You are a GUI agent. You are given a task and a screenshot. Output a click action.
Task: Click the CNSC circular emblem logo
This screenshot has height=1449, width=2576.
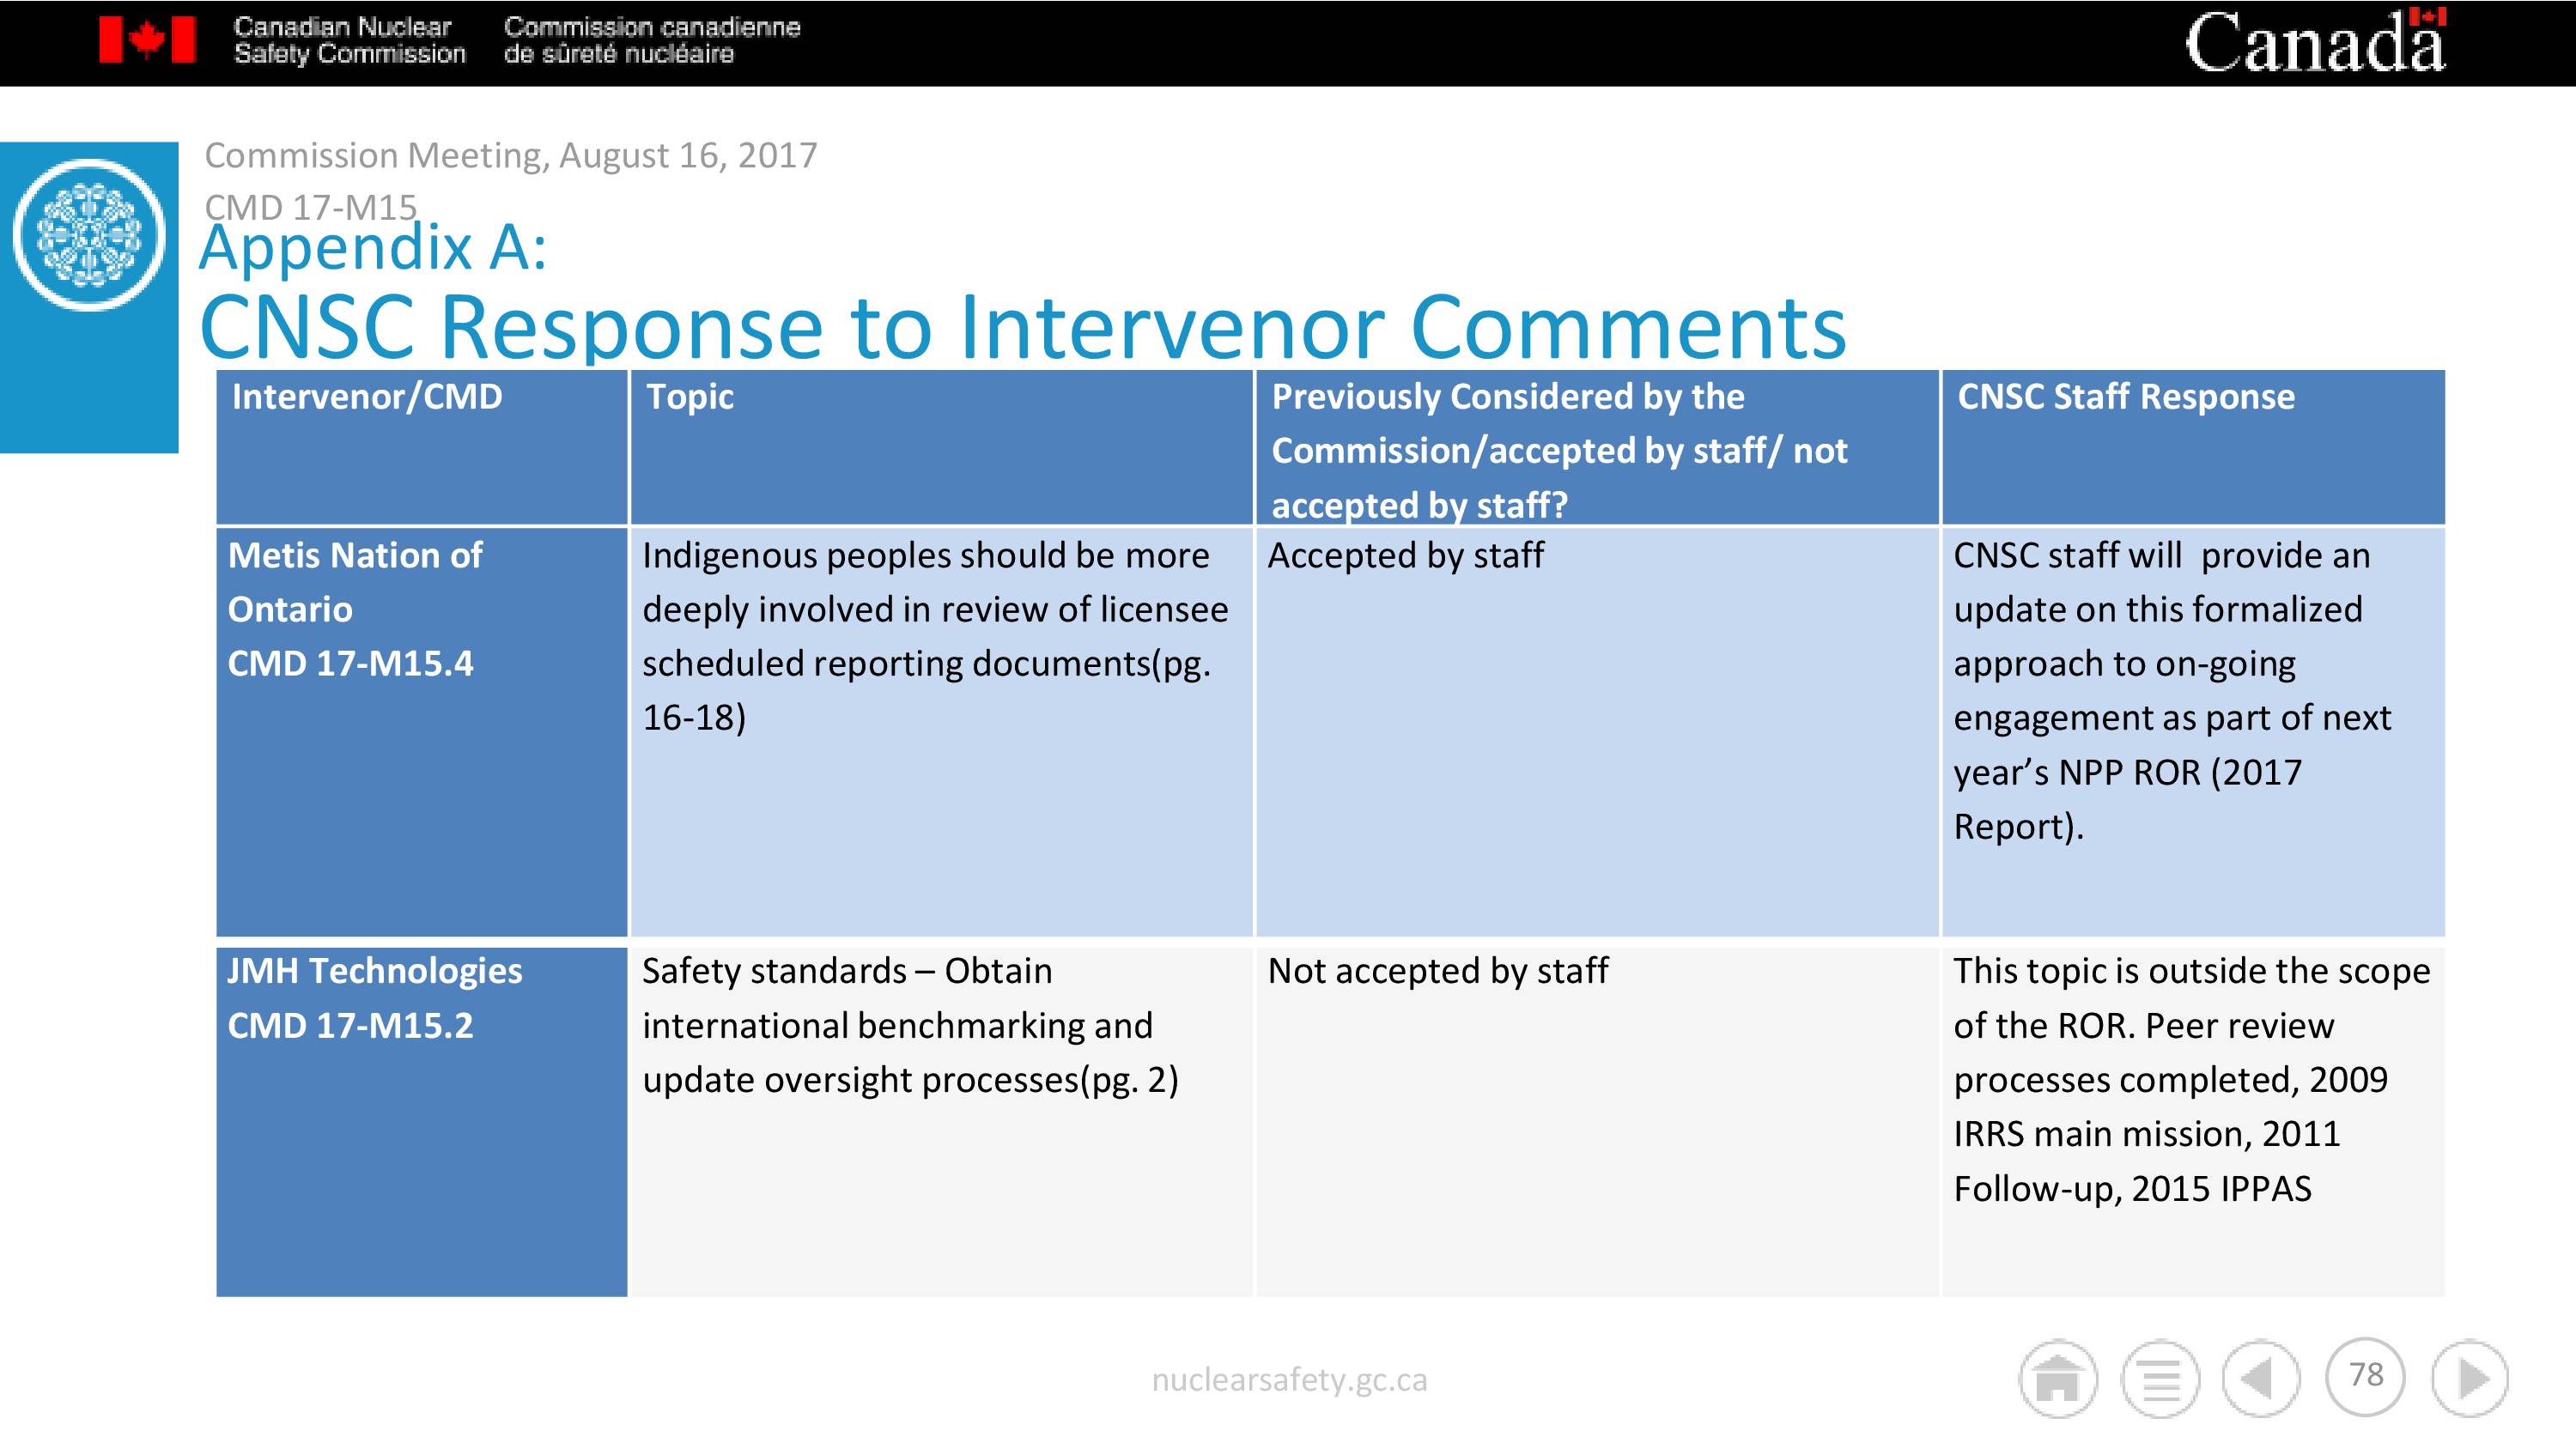point(89,235)
